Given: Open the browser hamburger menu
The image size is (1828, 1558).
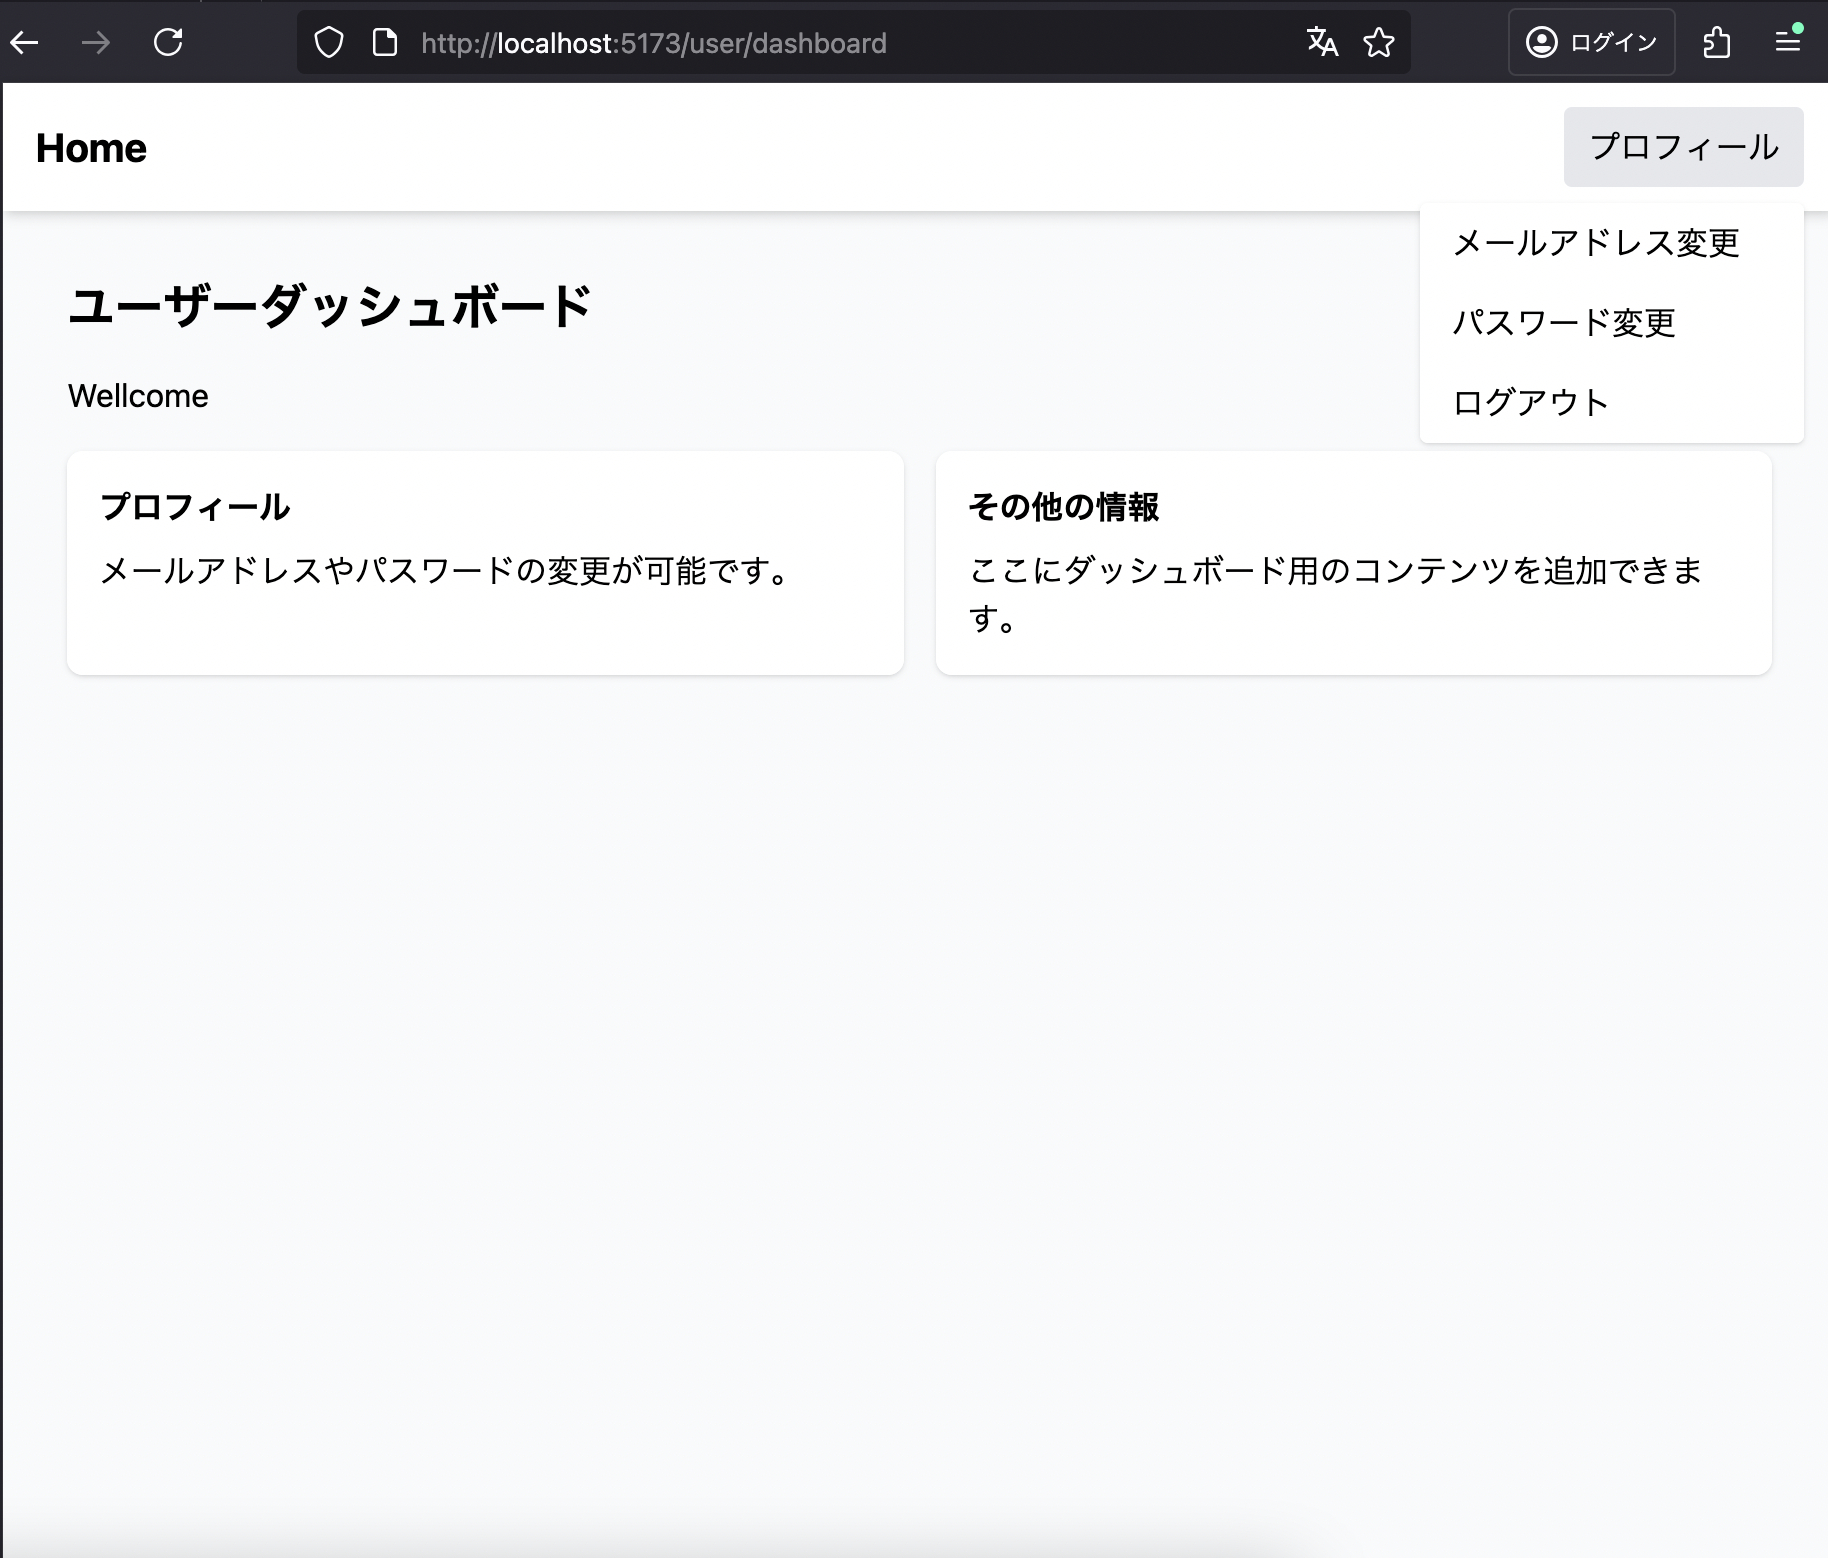Looking at the screenshot, I should click(1789, 42).
